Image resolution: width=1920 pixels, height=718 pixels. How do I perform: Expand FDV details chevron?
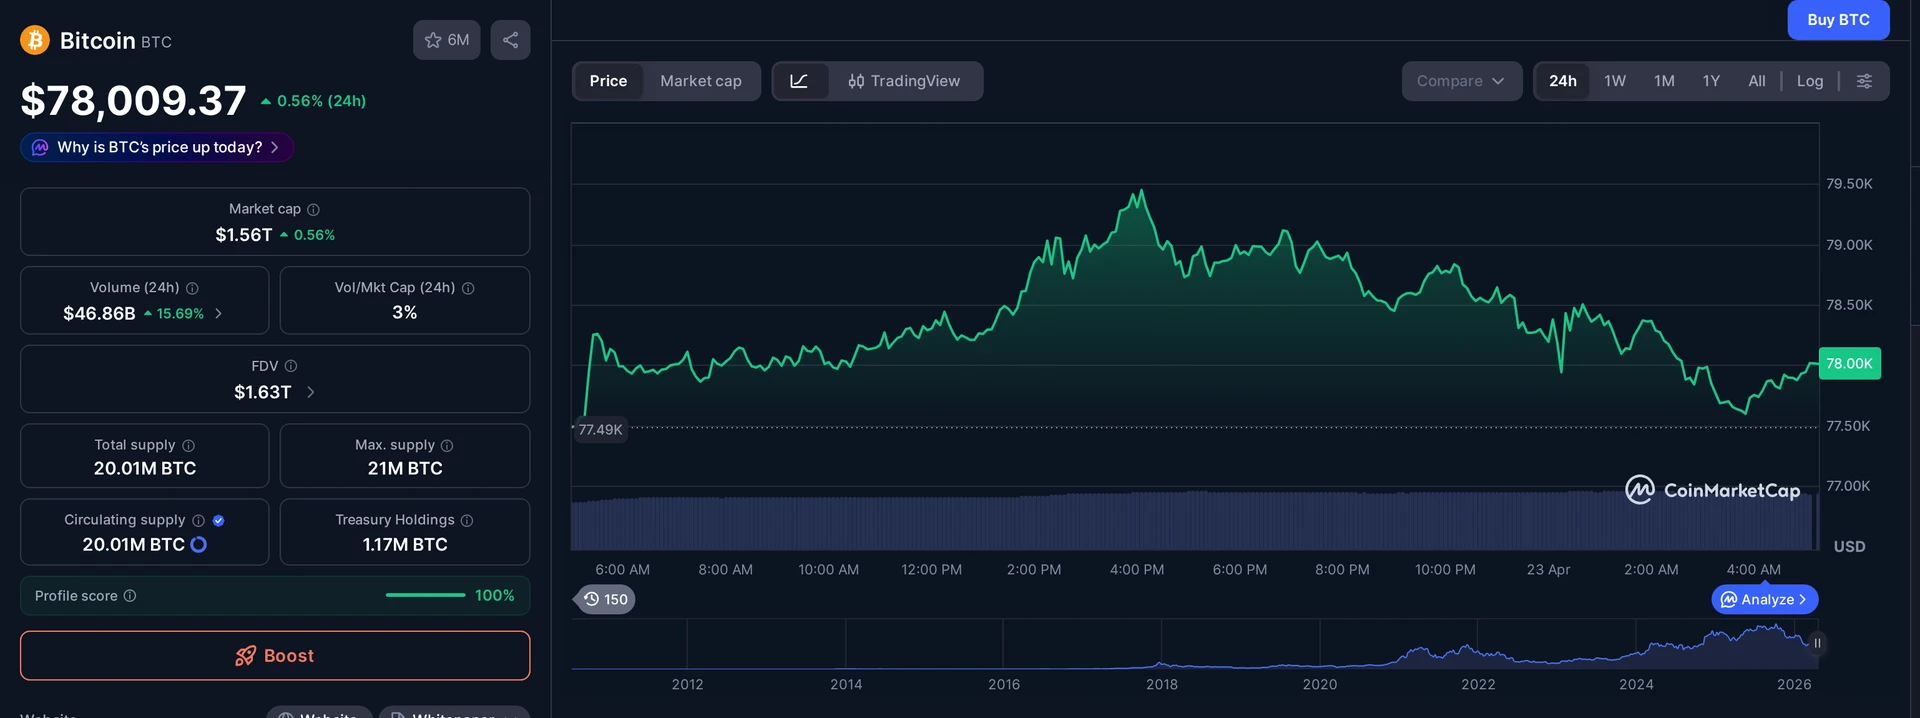pyautogui.click(x=310, y=392)
